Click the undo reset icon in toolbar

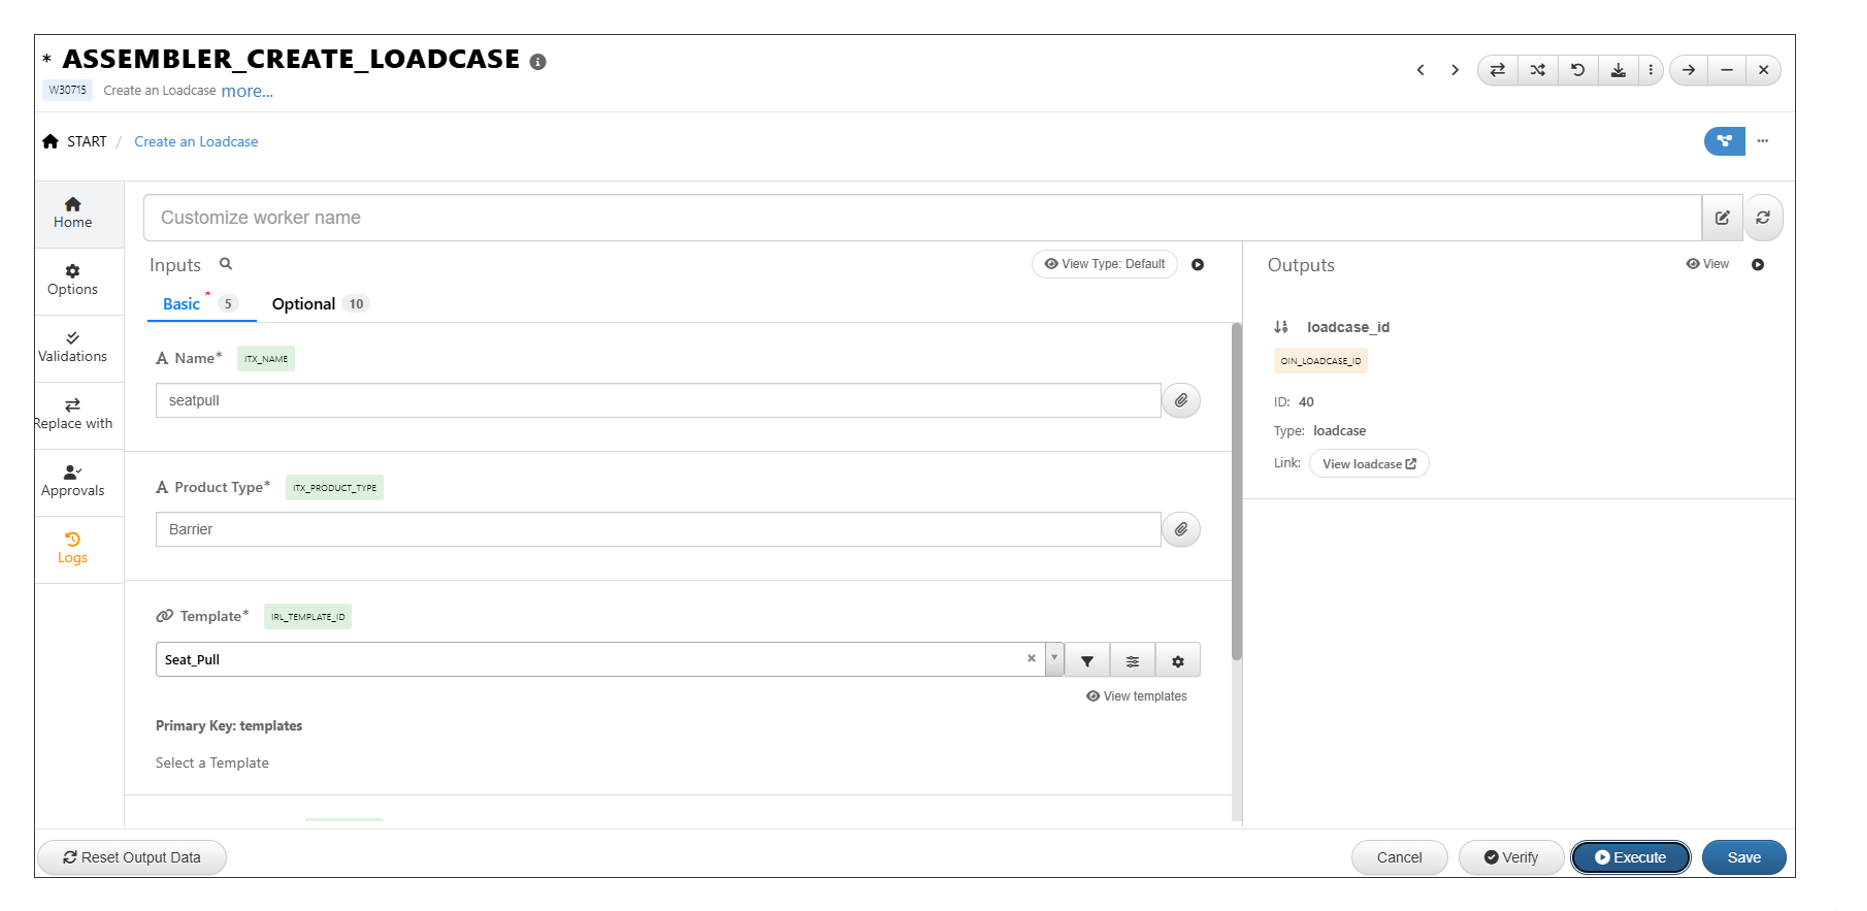click(1577, 70)
